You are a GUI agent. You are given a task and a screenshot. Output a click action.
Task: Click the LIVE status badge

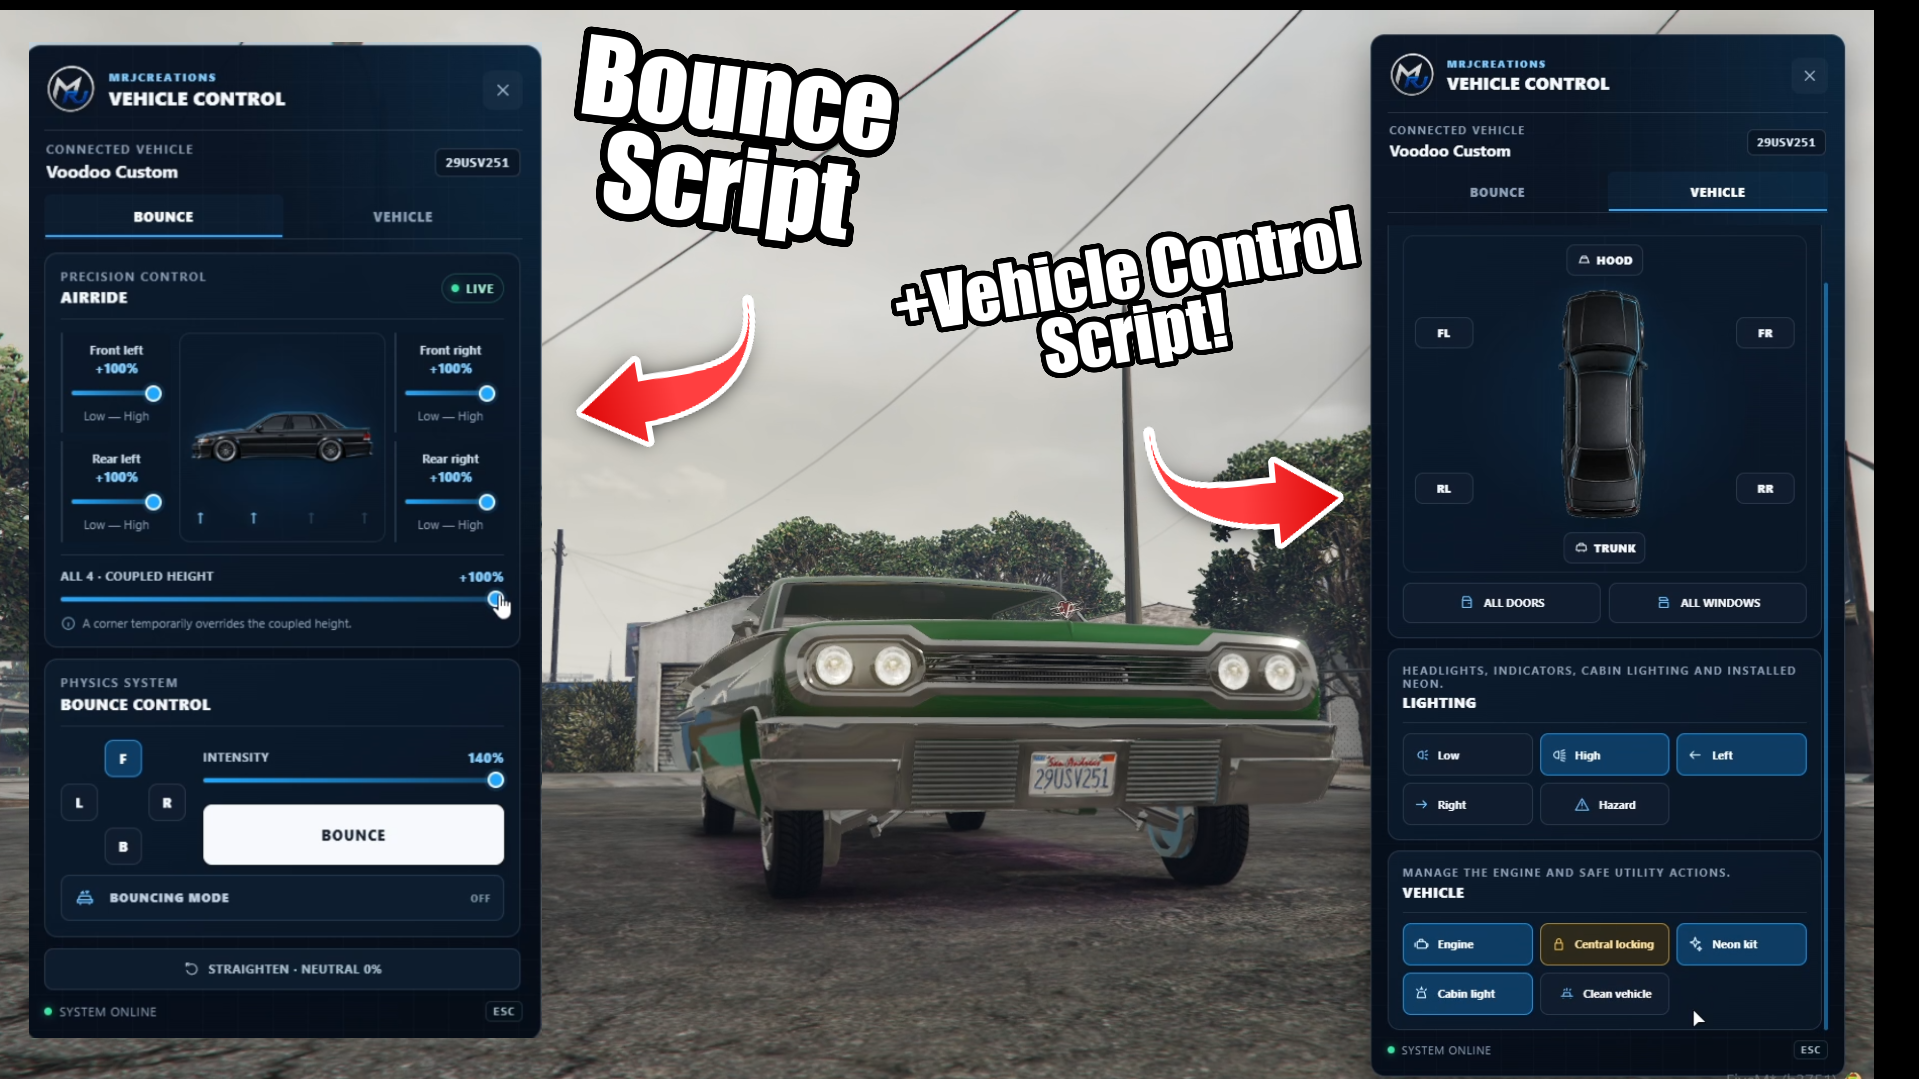(x=472, y=288)
